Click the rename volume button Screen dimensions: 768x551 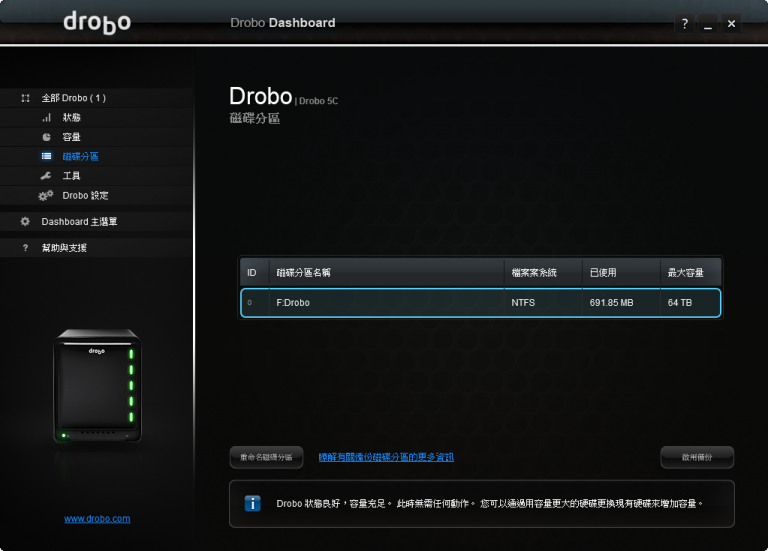point(266,457)
